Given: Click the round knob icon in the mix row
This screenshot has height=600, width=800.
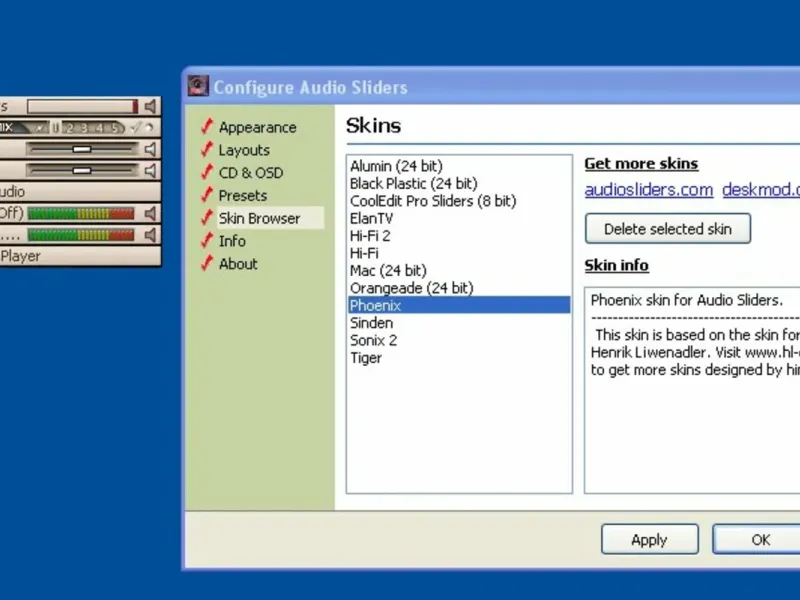Looking at the screenshot, I should (149, 128).
